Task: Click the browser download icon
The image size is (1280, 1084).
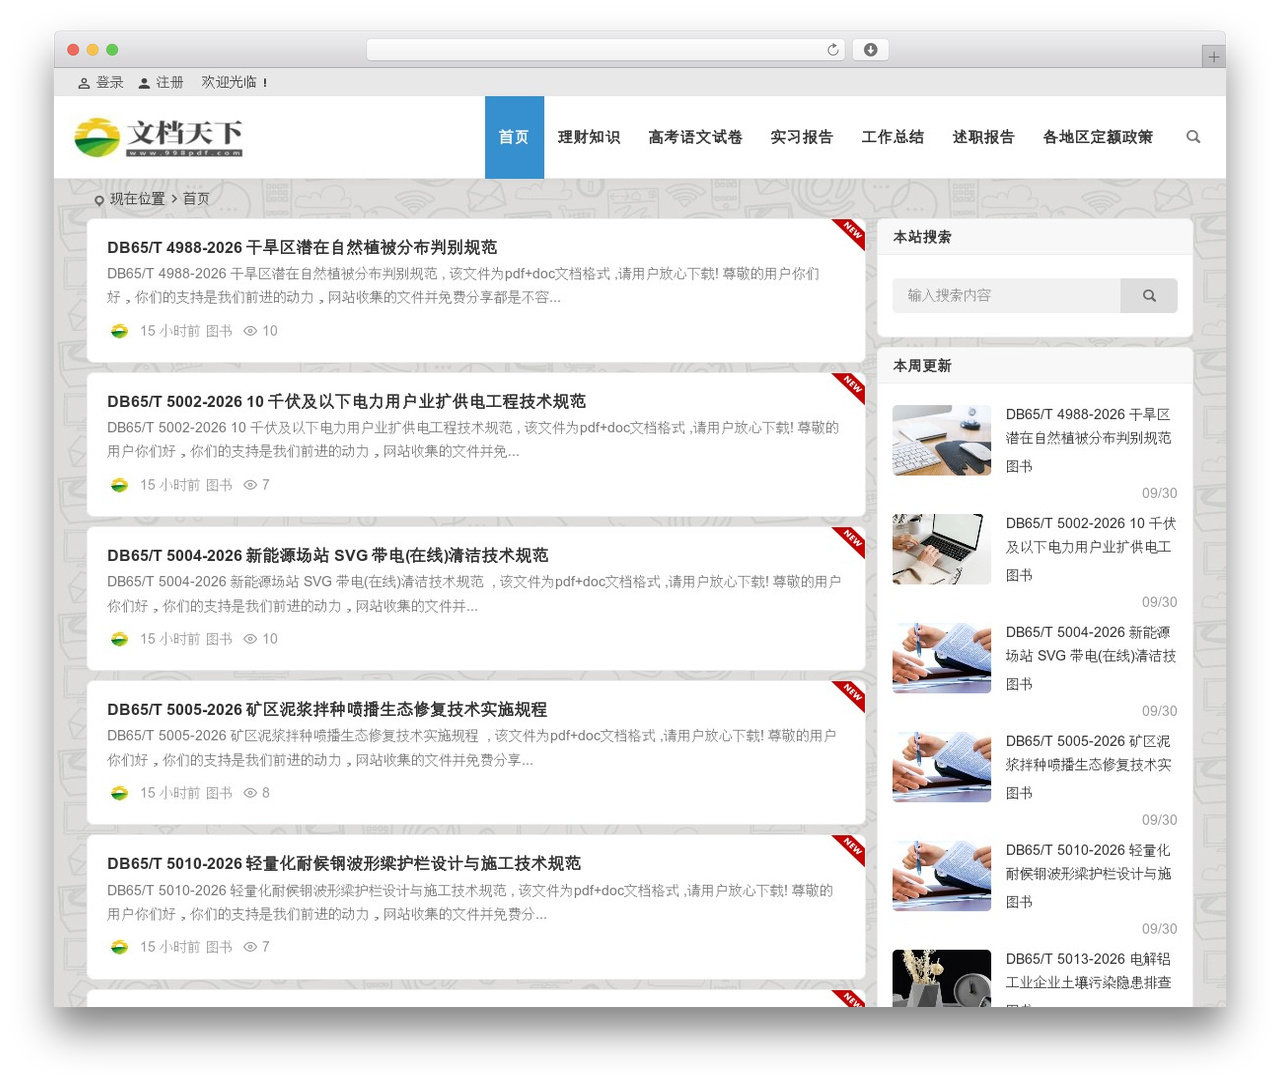Action: tap(870, 50)
